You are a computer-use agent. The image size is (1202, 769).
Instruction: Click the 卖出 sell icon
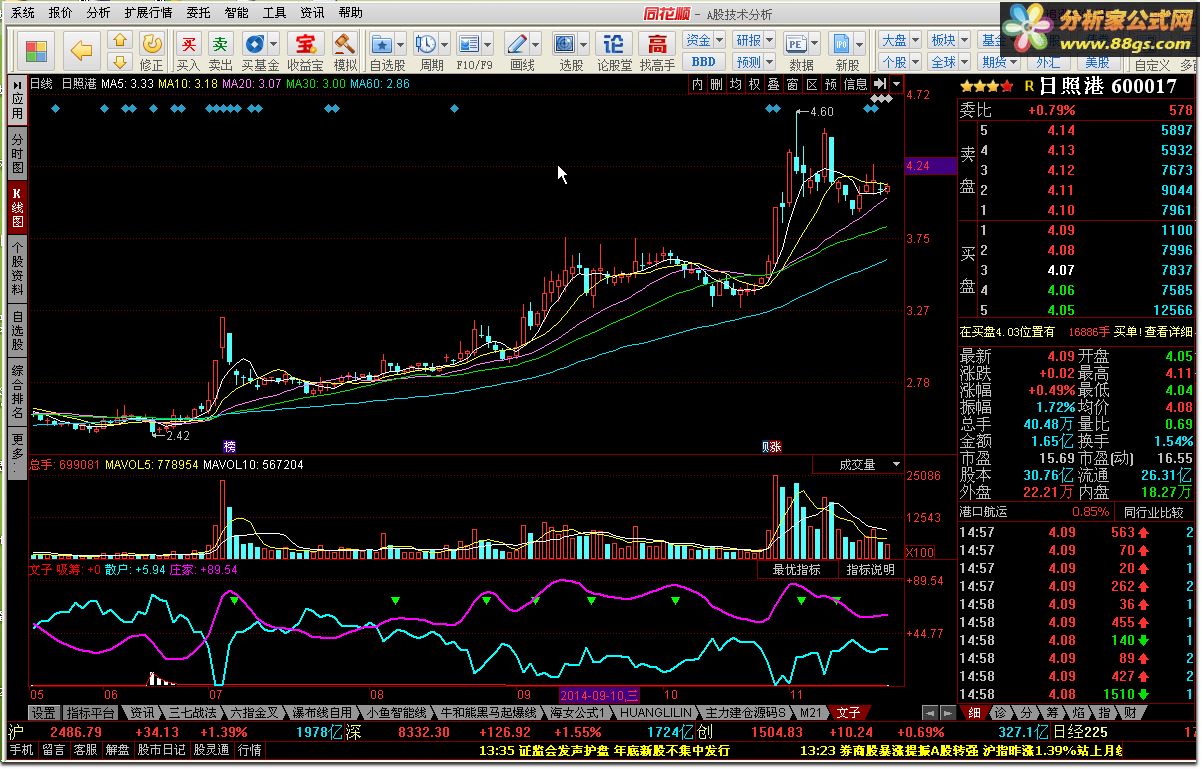220,50
